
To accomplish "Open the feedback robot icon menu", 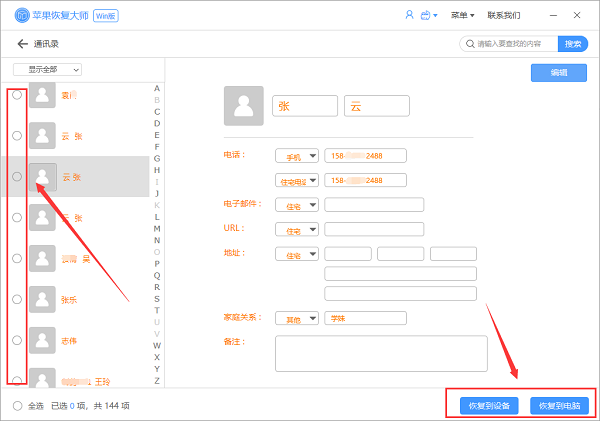I will pyautogui.click(x=429, y=15).
